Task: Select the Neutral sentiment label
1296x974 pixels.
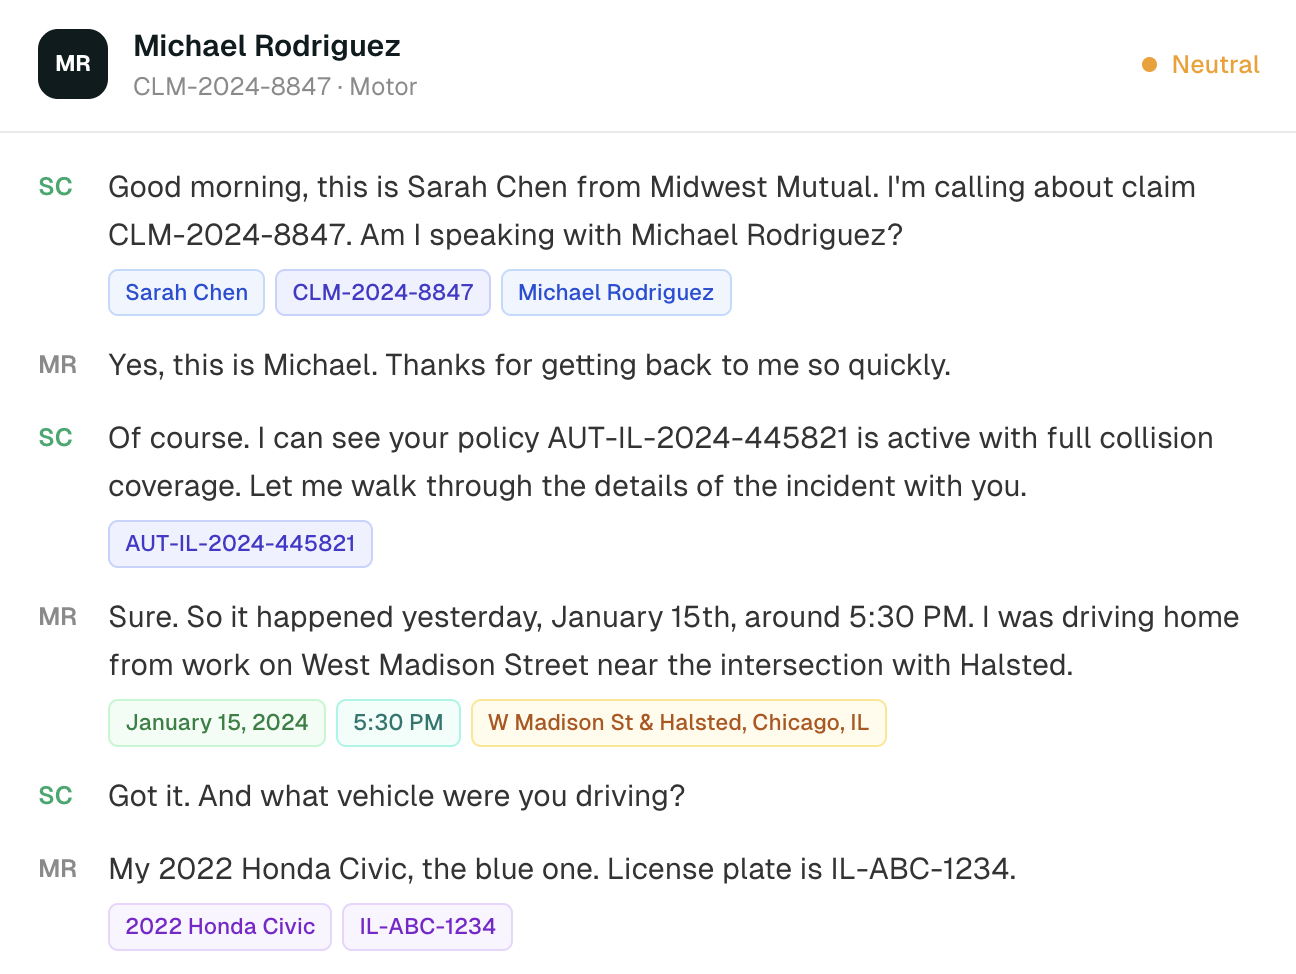Action: click(x=1215, y=65)
